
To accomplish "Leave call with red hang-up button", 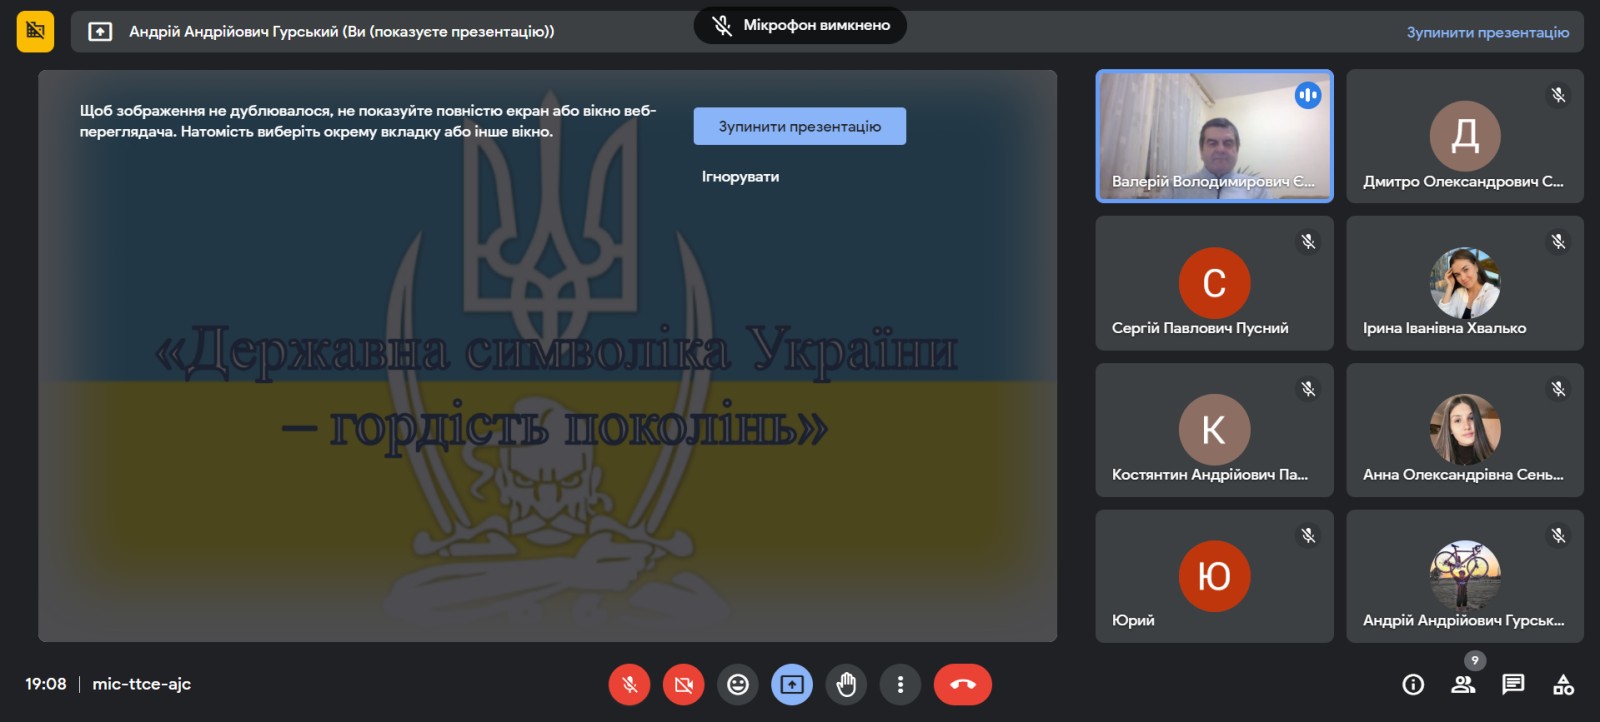I will [x=963, y=684].
